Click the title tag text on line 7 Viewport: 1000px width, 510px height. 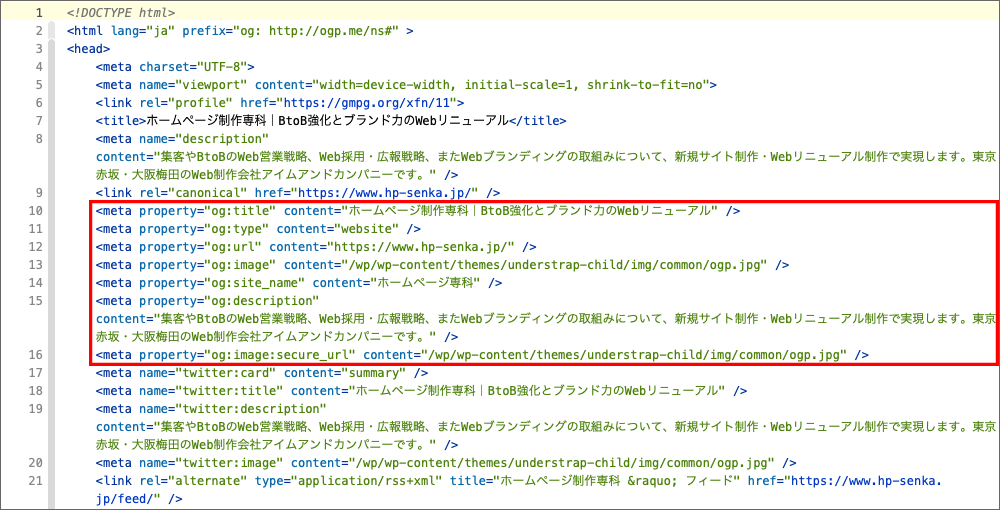pyautogui.click(x=330, y=120)
